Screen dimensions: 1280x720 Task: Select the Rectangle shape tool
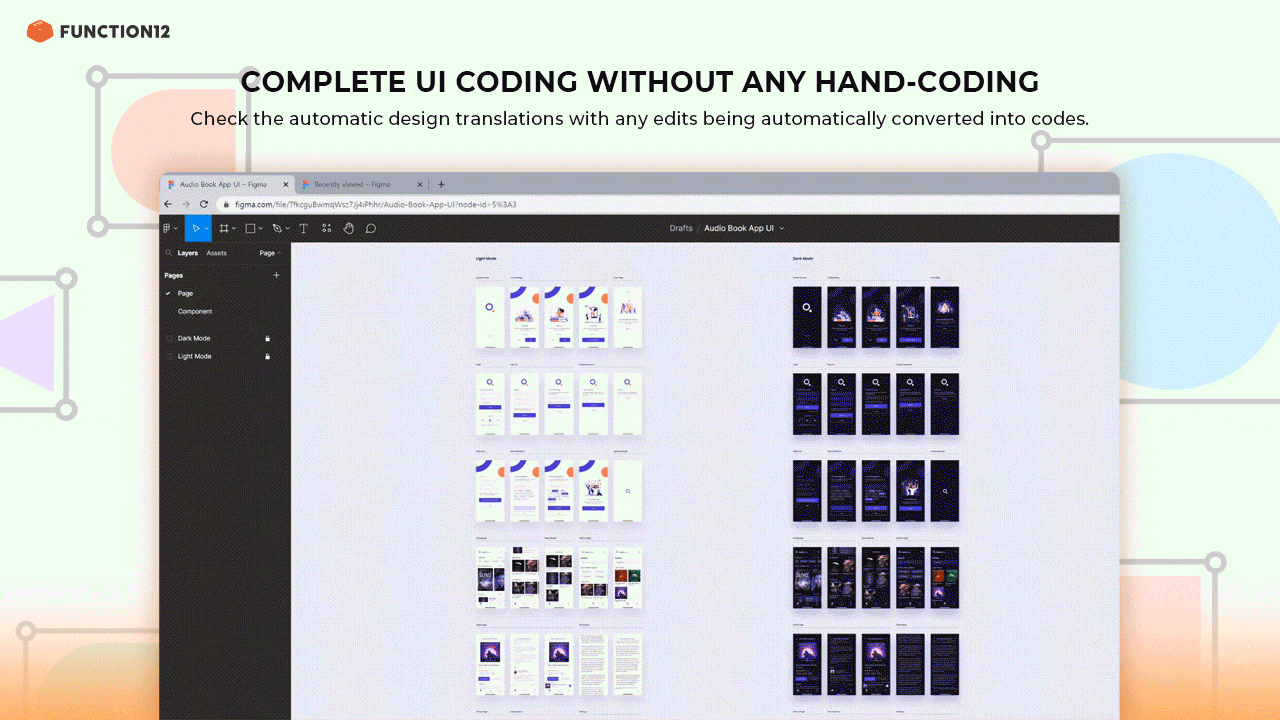point(250,228)
